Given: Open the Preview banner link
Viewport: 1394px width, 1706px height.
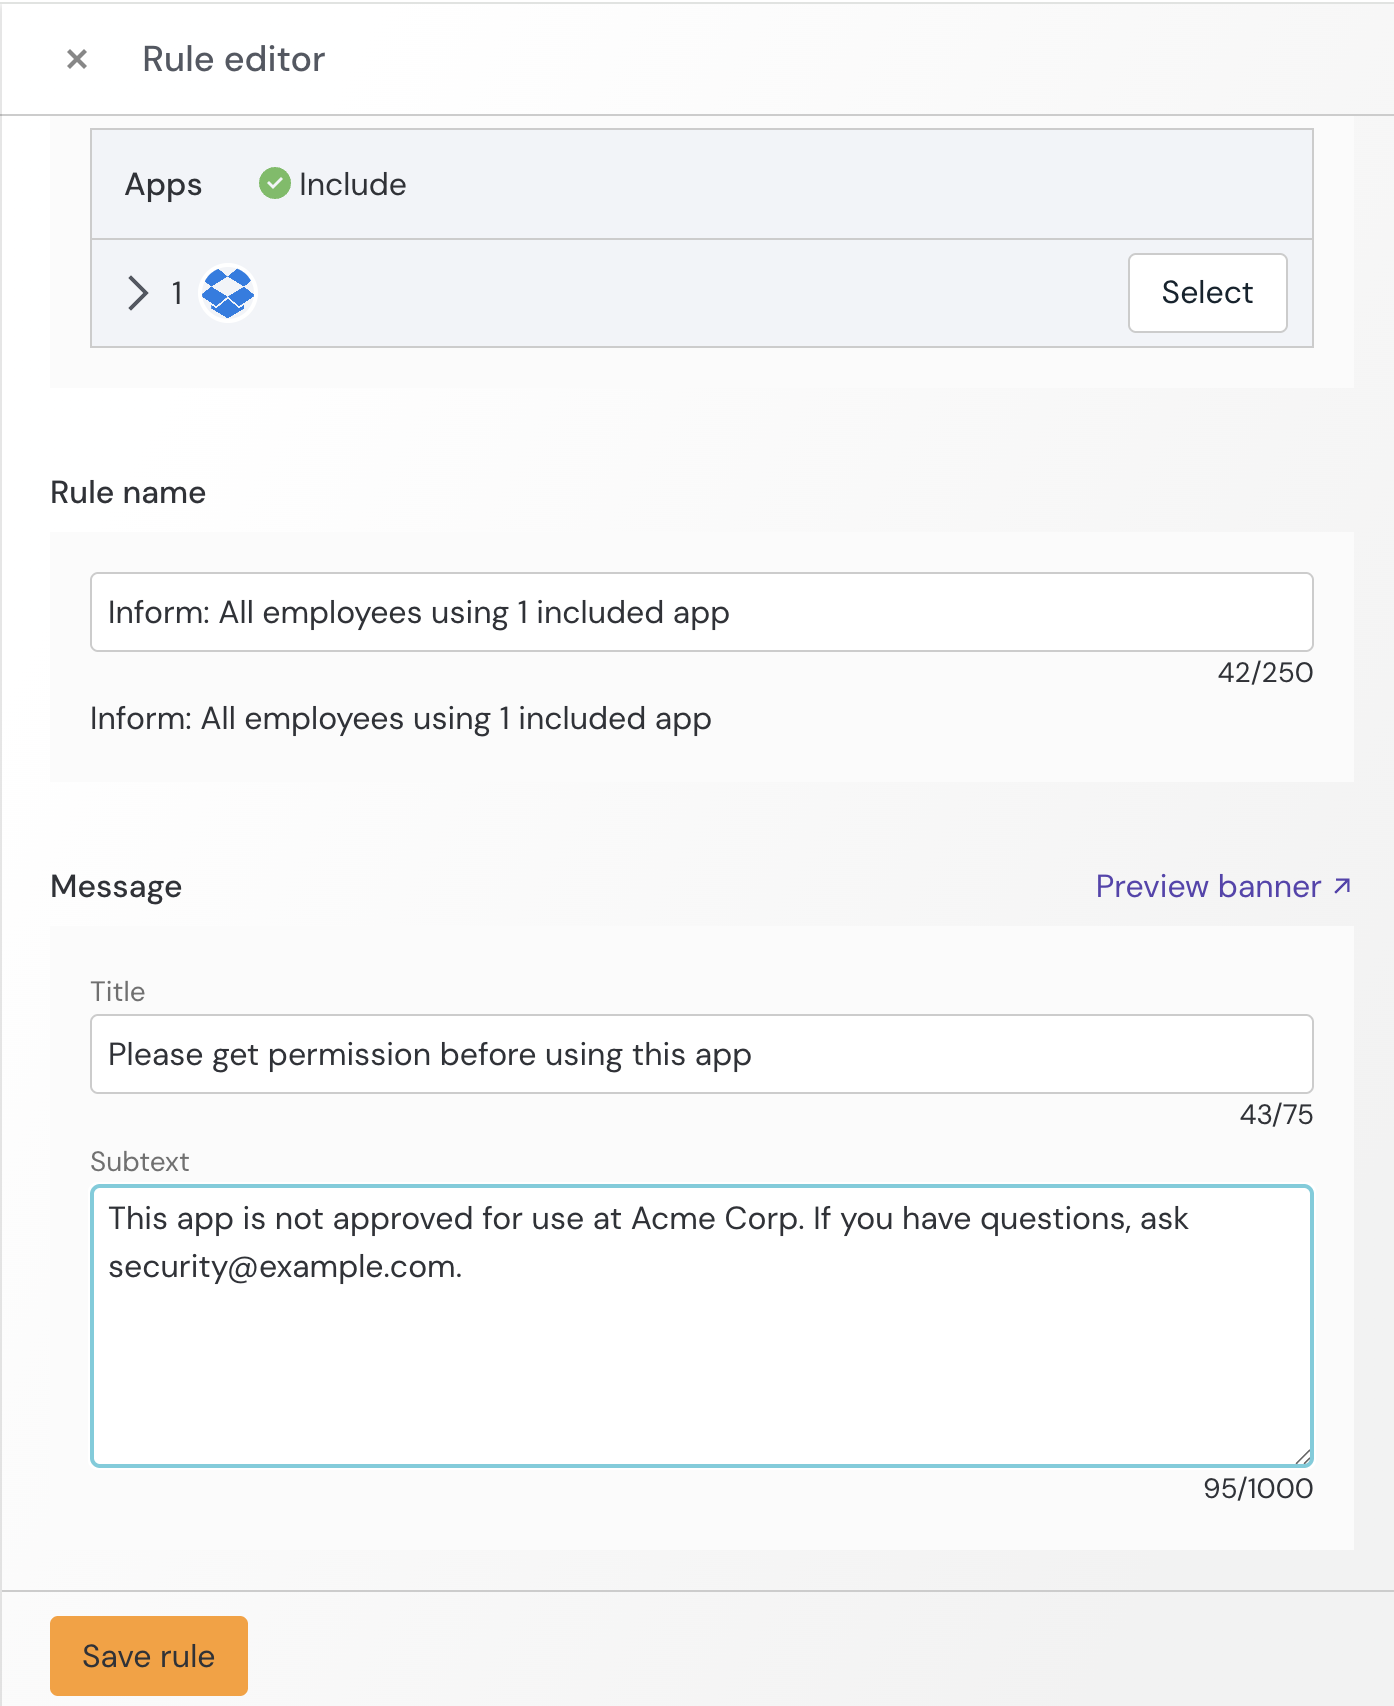Looking at the screenshot, I should pos(1224,886).
